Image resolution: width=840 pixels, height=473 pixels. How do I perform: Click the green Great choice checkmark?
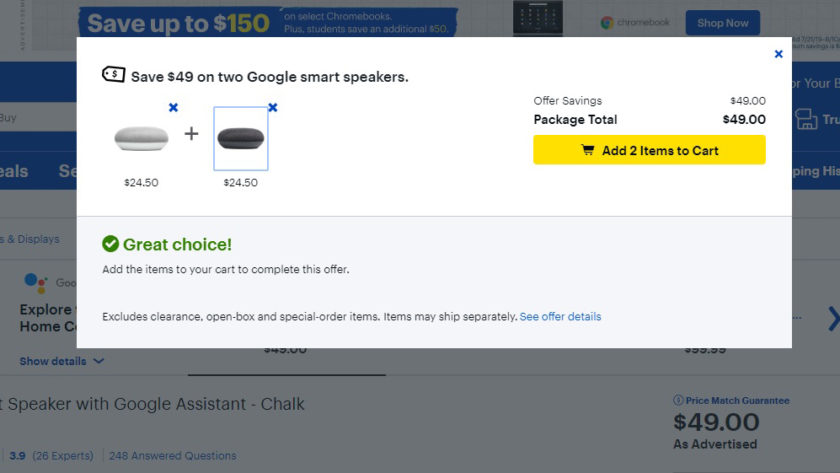pyautogui.click(x=110, y=244)
